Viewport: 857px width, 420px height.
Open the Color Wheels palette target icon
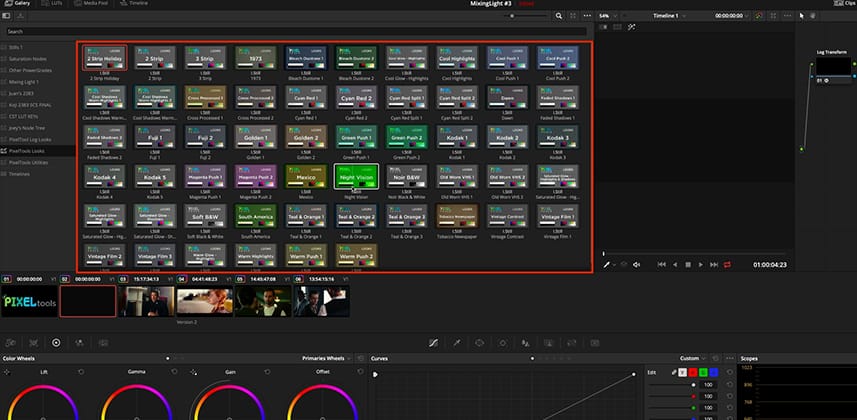56,343
